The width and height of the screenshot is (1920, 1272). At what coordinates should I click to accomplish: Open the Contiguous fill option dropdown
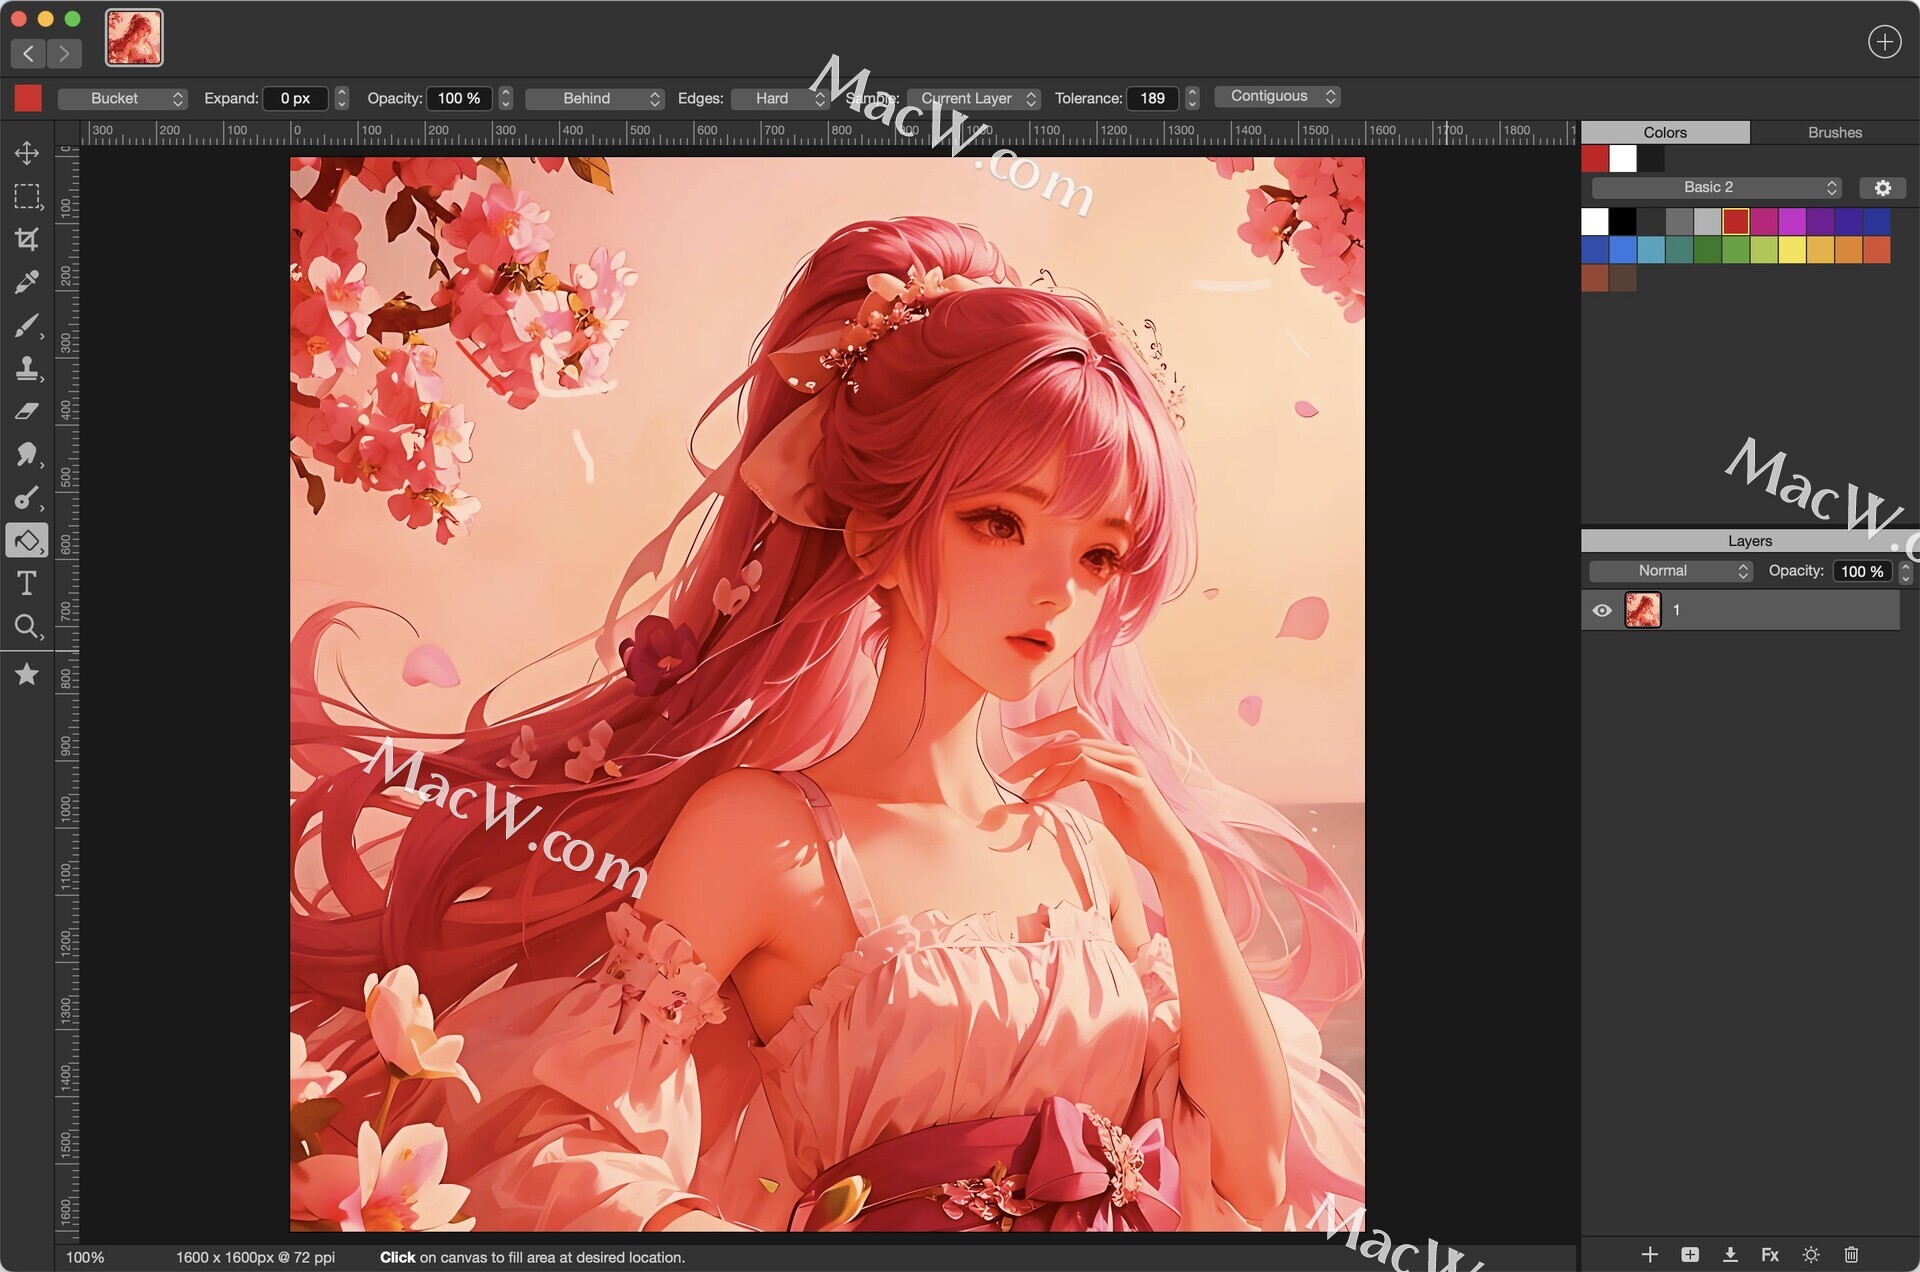[1277, 96]
